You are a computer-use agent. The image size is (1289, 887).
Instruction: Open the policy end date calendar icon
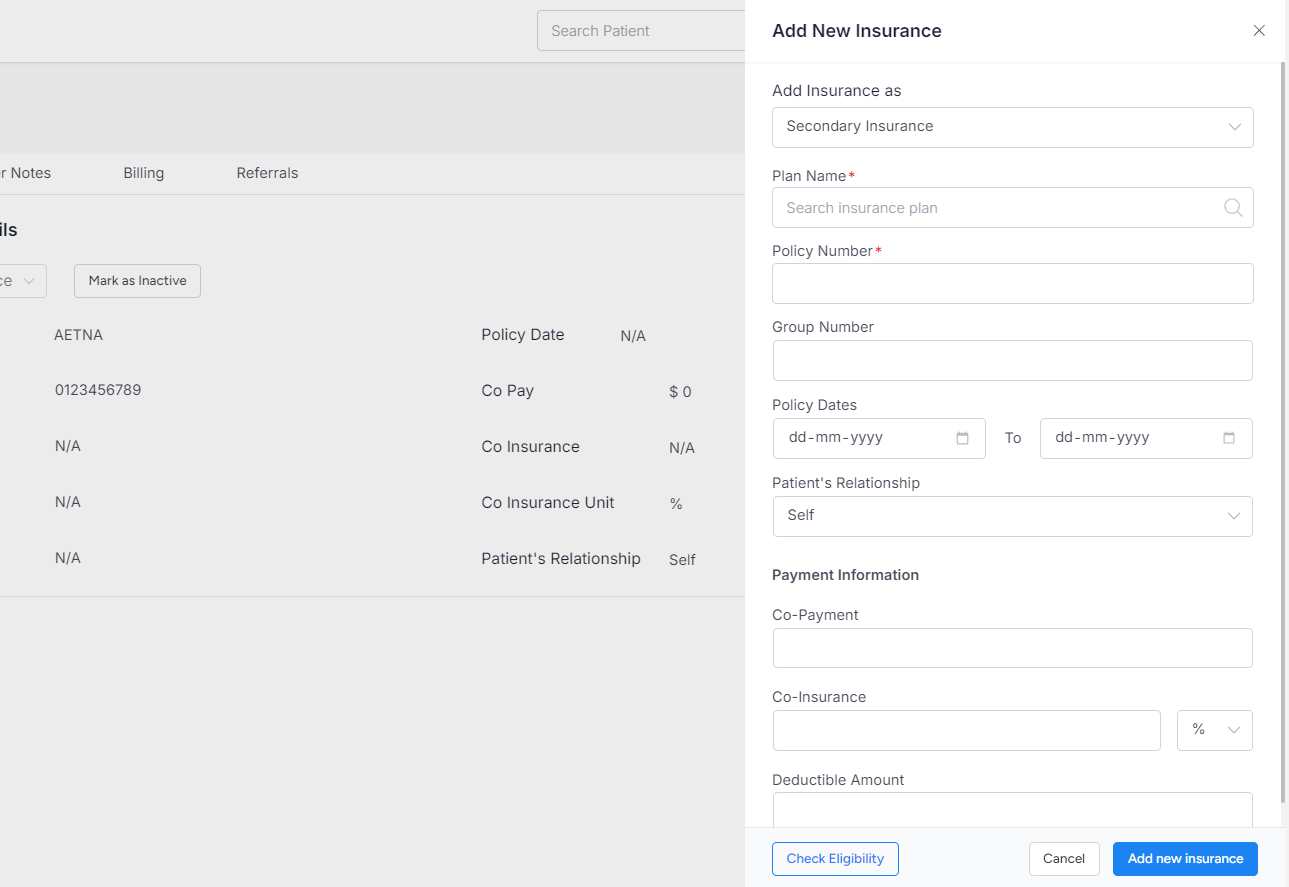click(1229, 438)
